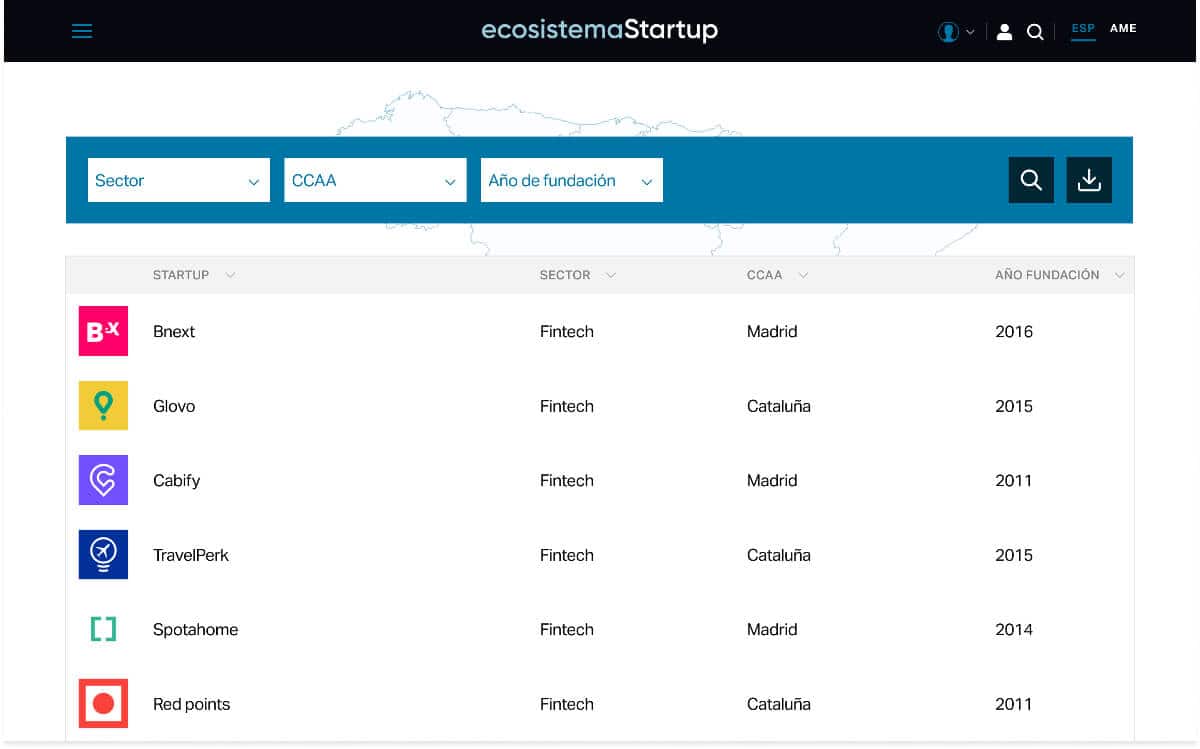Switch to ESP language tab
Screen dimensions: 1200x749
[x=1083, y=29]
